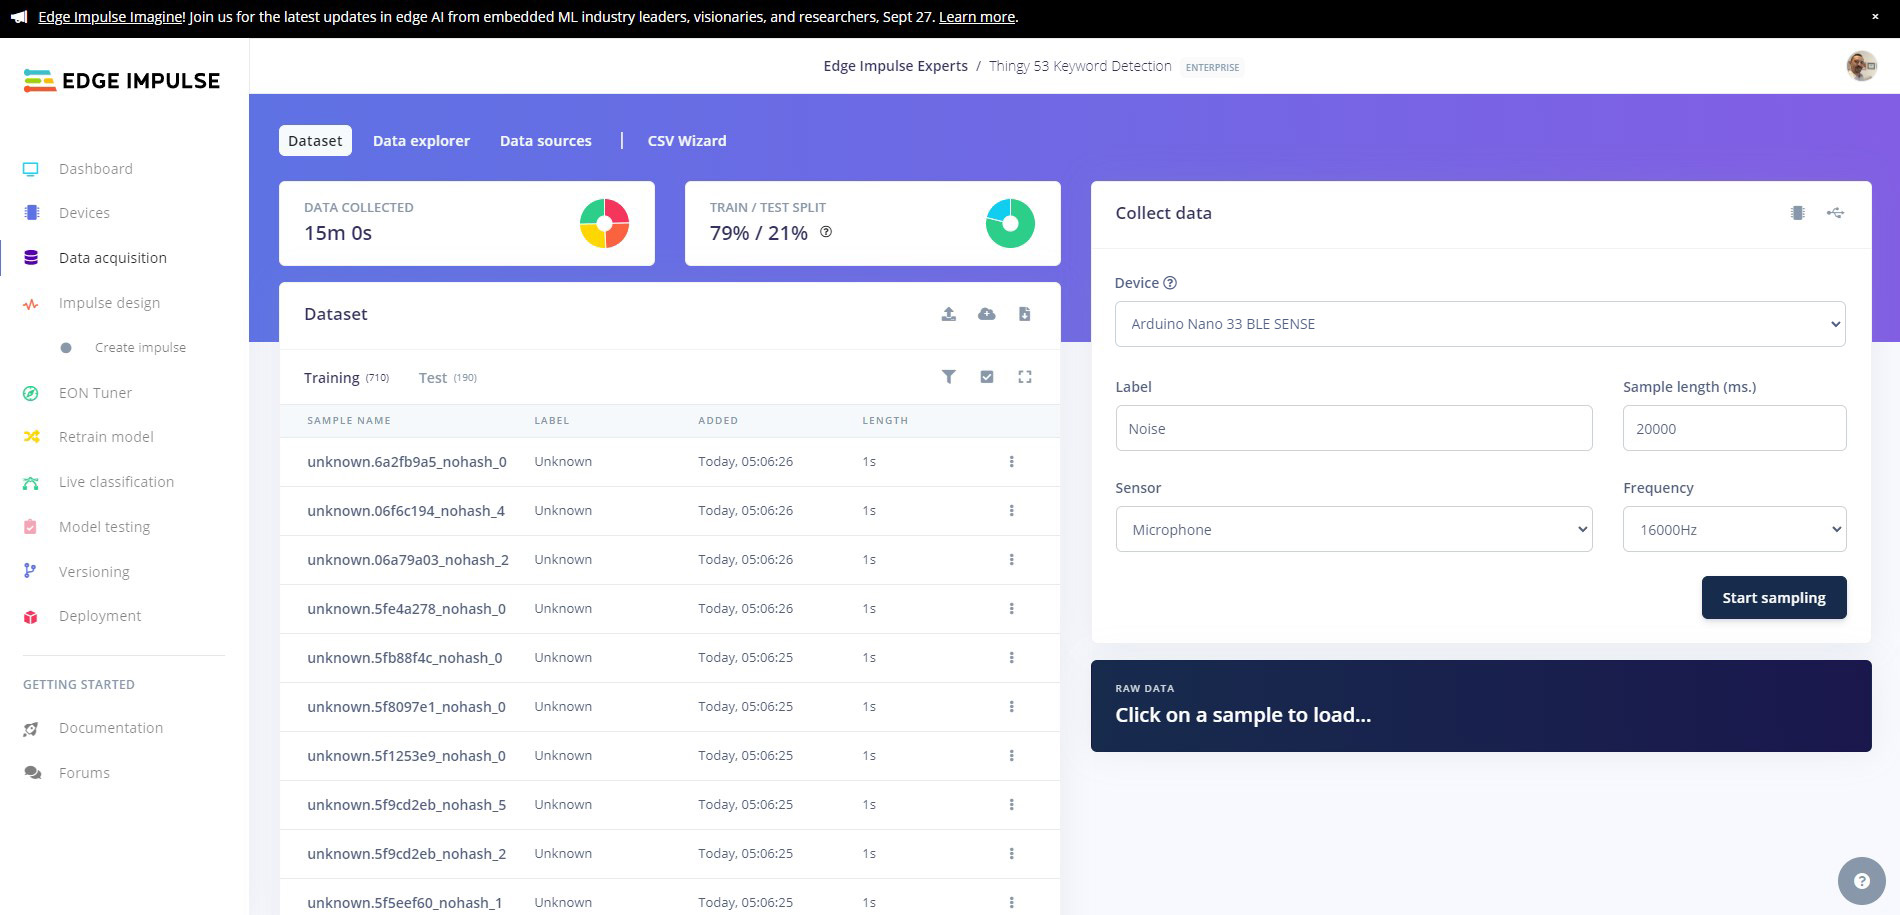Open Retrain model page
This screenshot has height=915, width=1900.
point(106,437)
